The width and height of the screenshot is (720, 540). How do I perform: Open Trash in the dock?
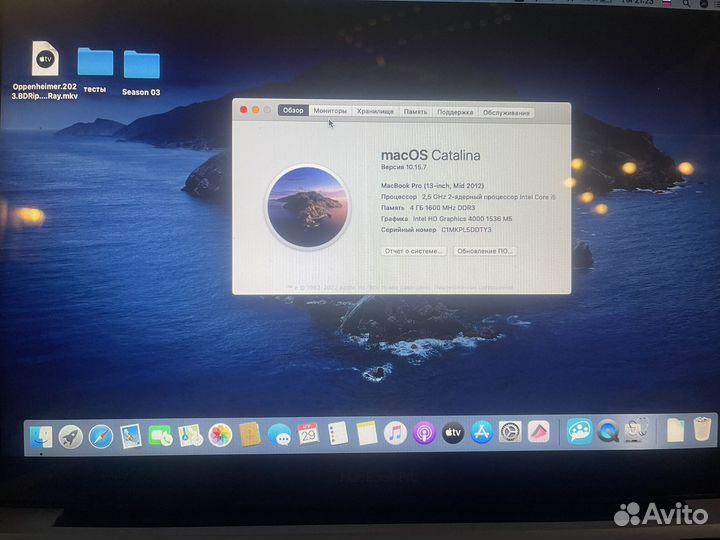click(702, 428)
